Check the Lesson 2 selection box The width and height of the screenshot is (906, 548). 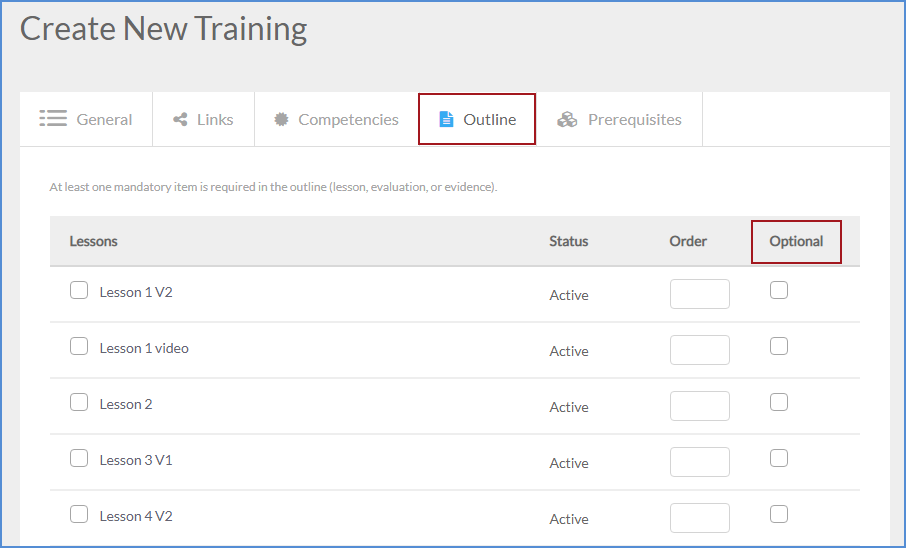(79, 403)
